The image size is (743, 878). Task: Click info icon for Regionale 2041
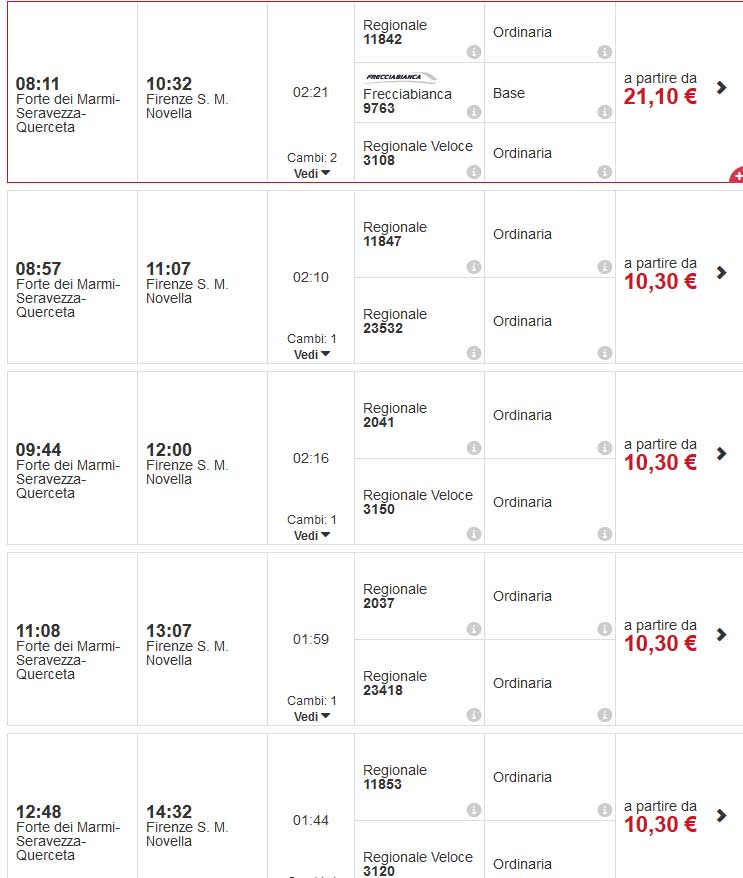tap(474, 448)
